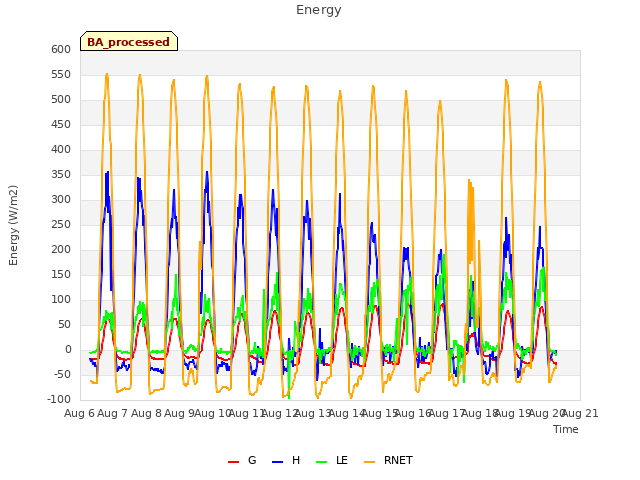Viewport: 640px width, 480px height.
Task: Select the G legend label
Action: pyautogui.click(x=252, y=460)
